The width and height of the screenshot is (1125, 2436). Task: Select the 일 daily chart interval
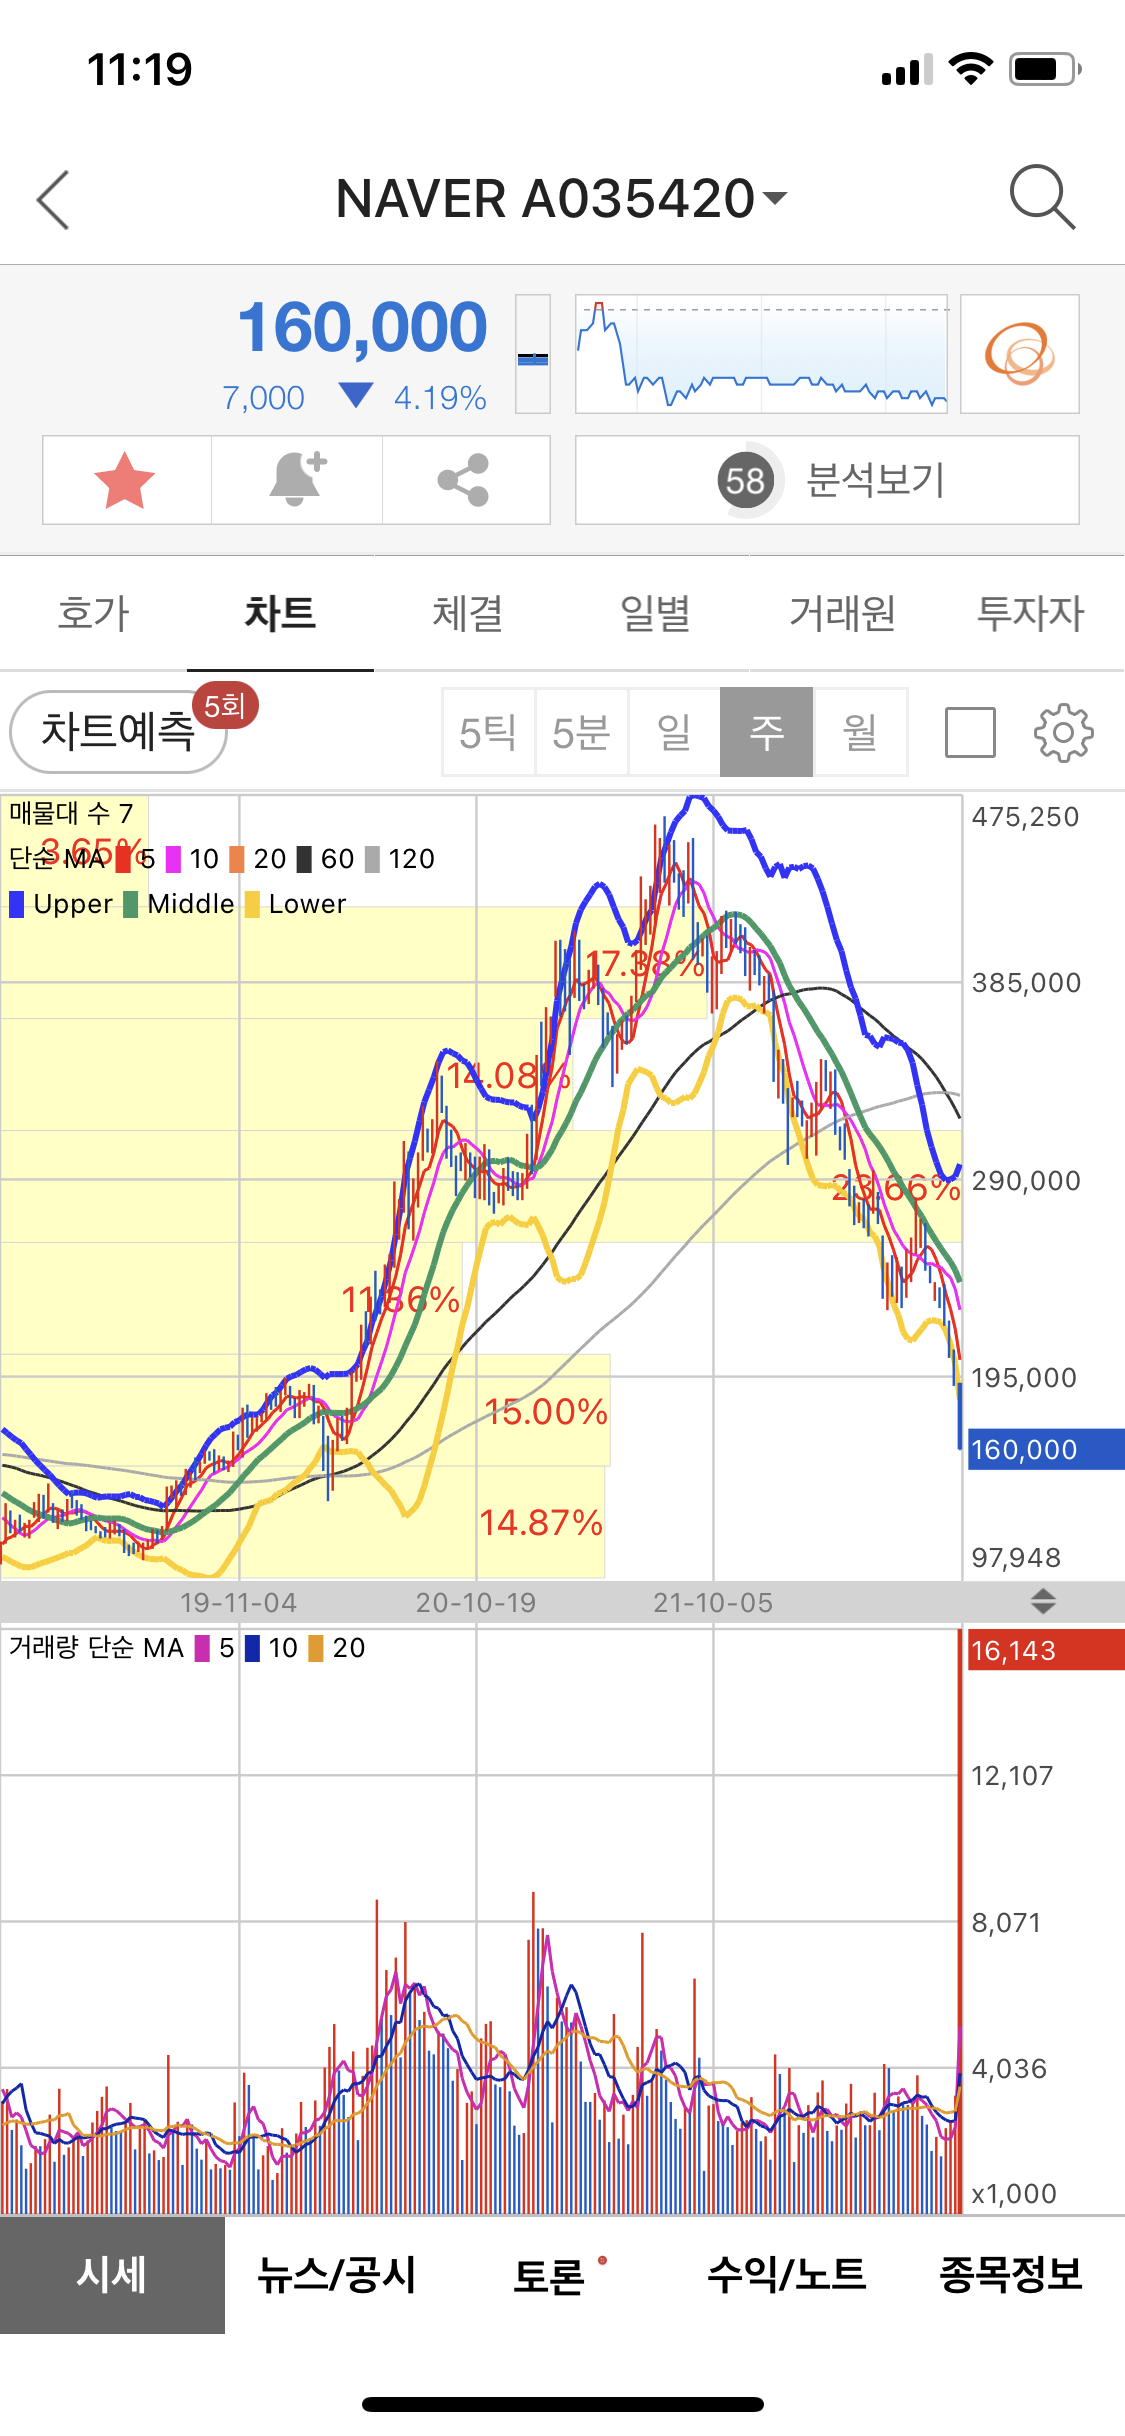[674, 732]
